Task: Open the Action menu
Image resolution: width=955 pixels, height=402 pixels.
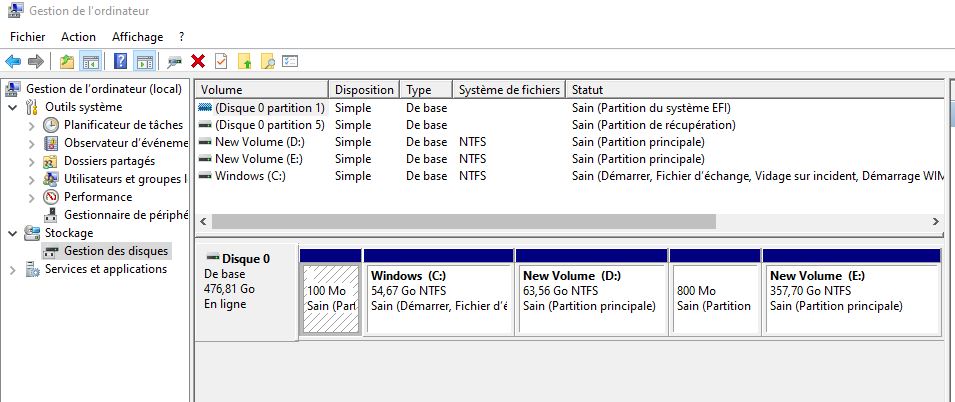Action: (x=78, y=37)
